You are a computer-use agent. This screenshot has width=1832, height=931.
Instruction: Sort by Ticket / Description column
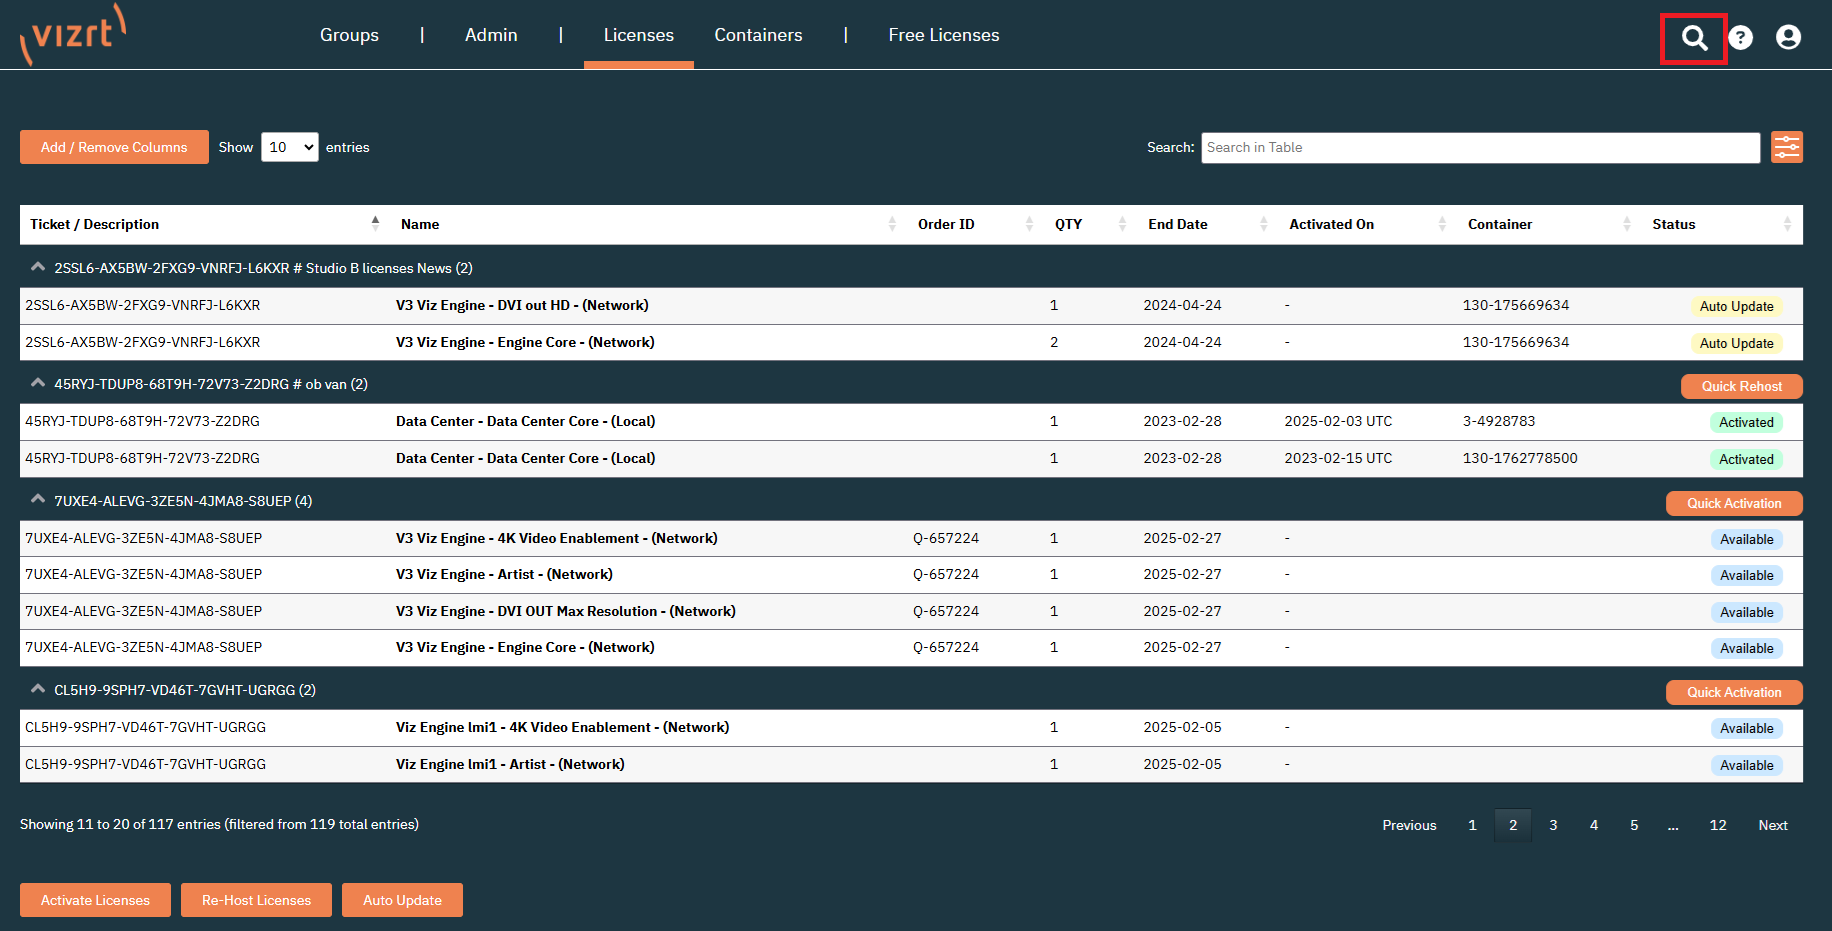tap(204, 224)
